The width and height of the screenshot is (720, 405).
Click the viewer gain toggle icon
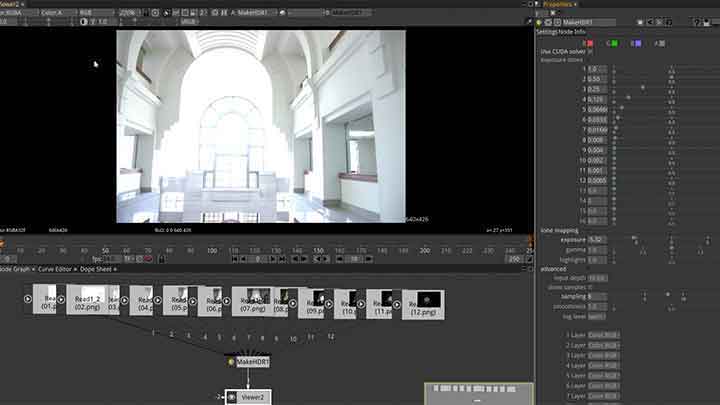tap(84, 22)
